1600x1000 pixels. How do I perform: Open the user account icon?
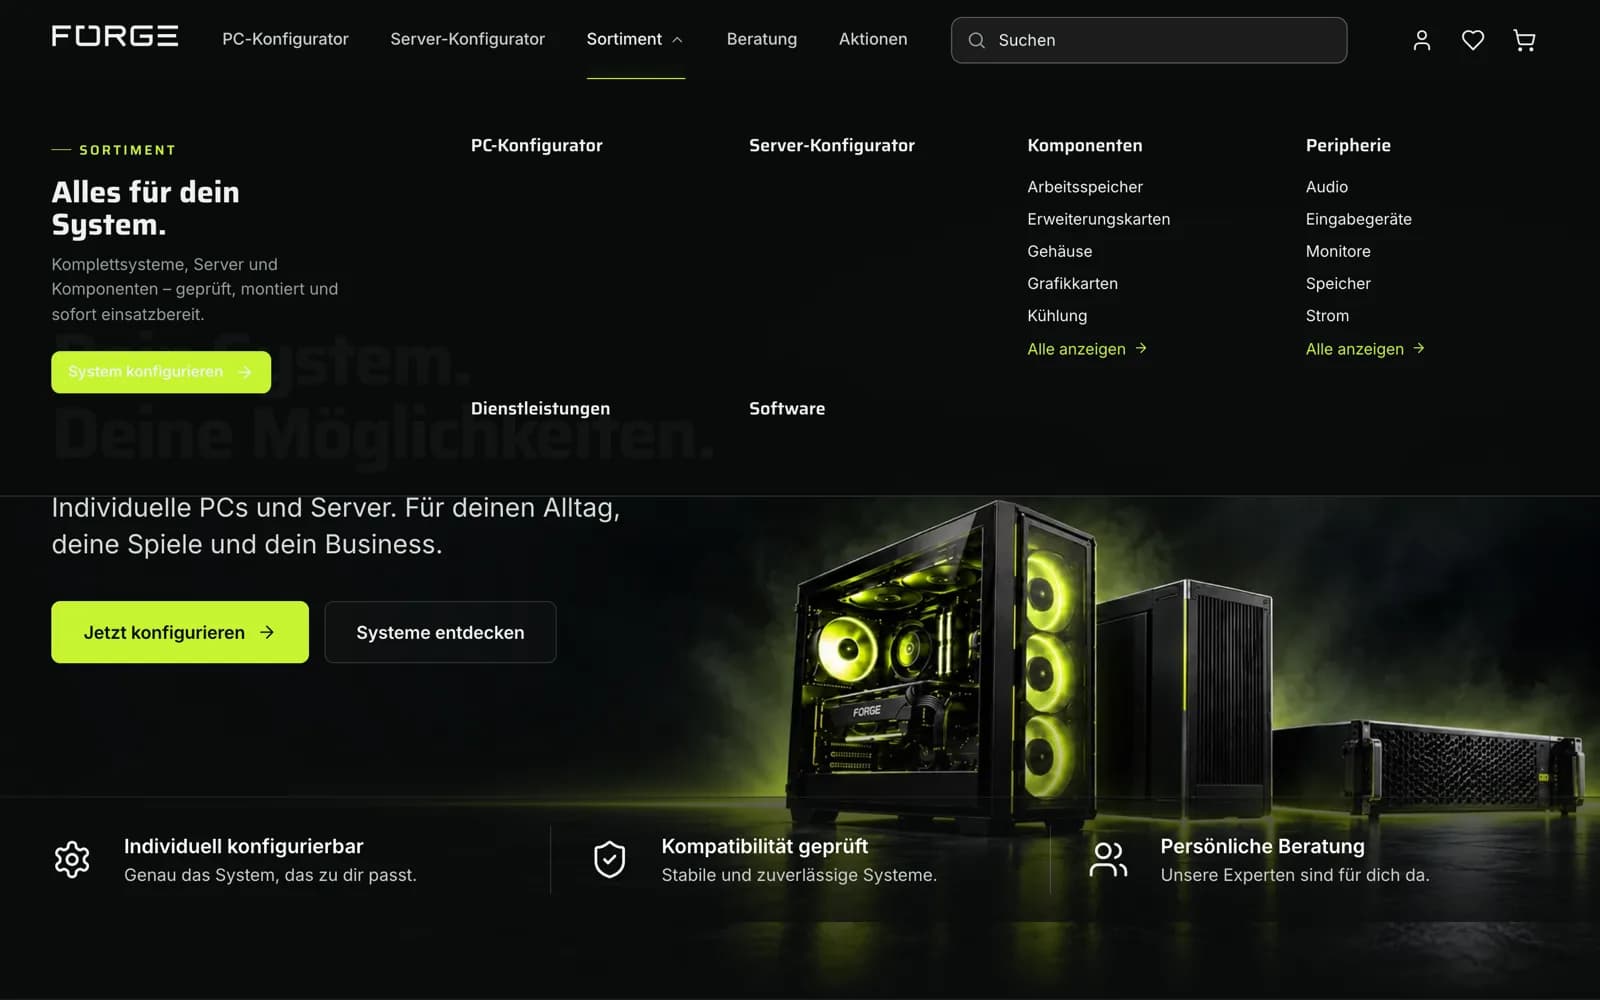(1421, 40)
